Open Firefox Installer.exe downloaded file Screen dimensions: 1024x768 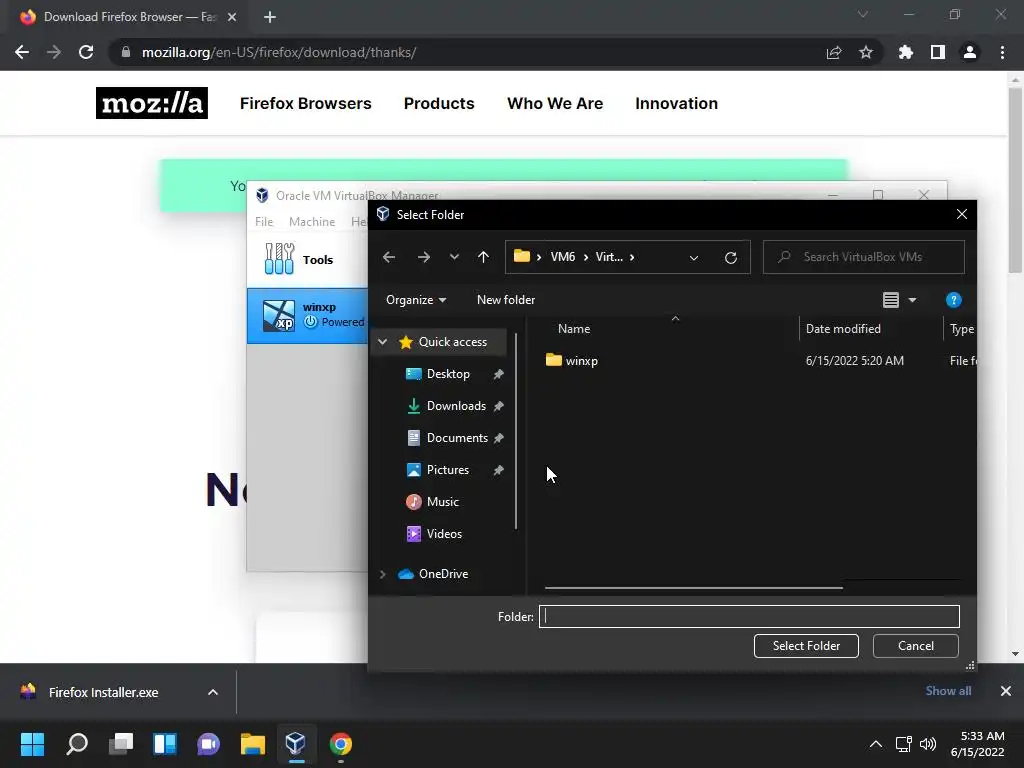(x=103, y=692)
